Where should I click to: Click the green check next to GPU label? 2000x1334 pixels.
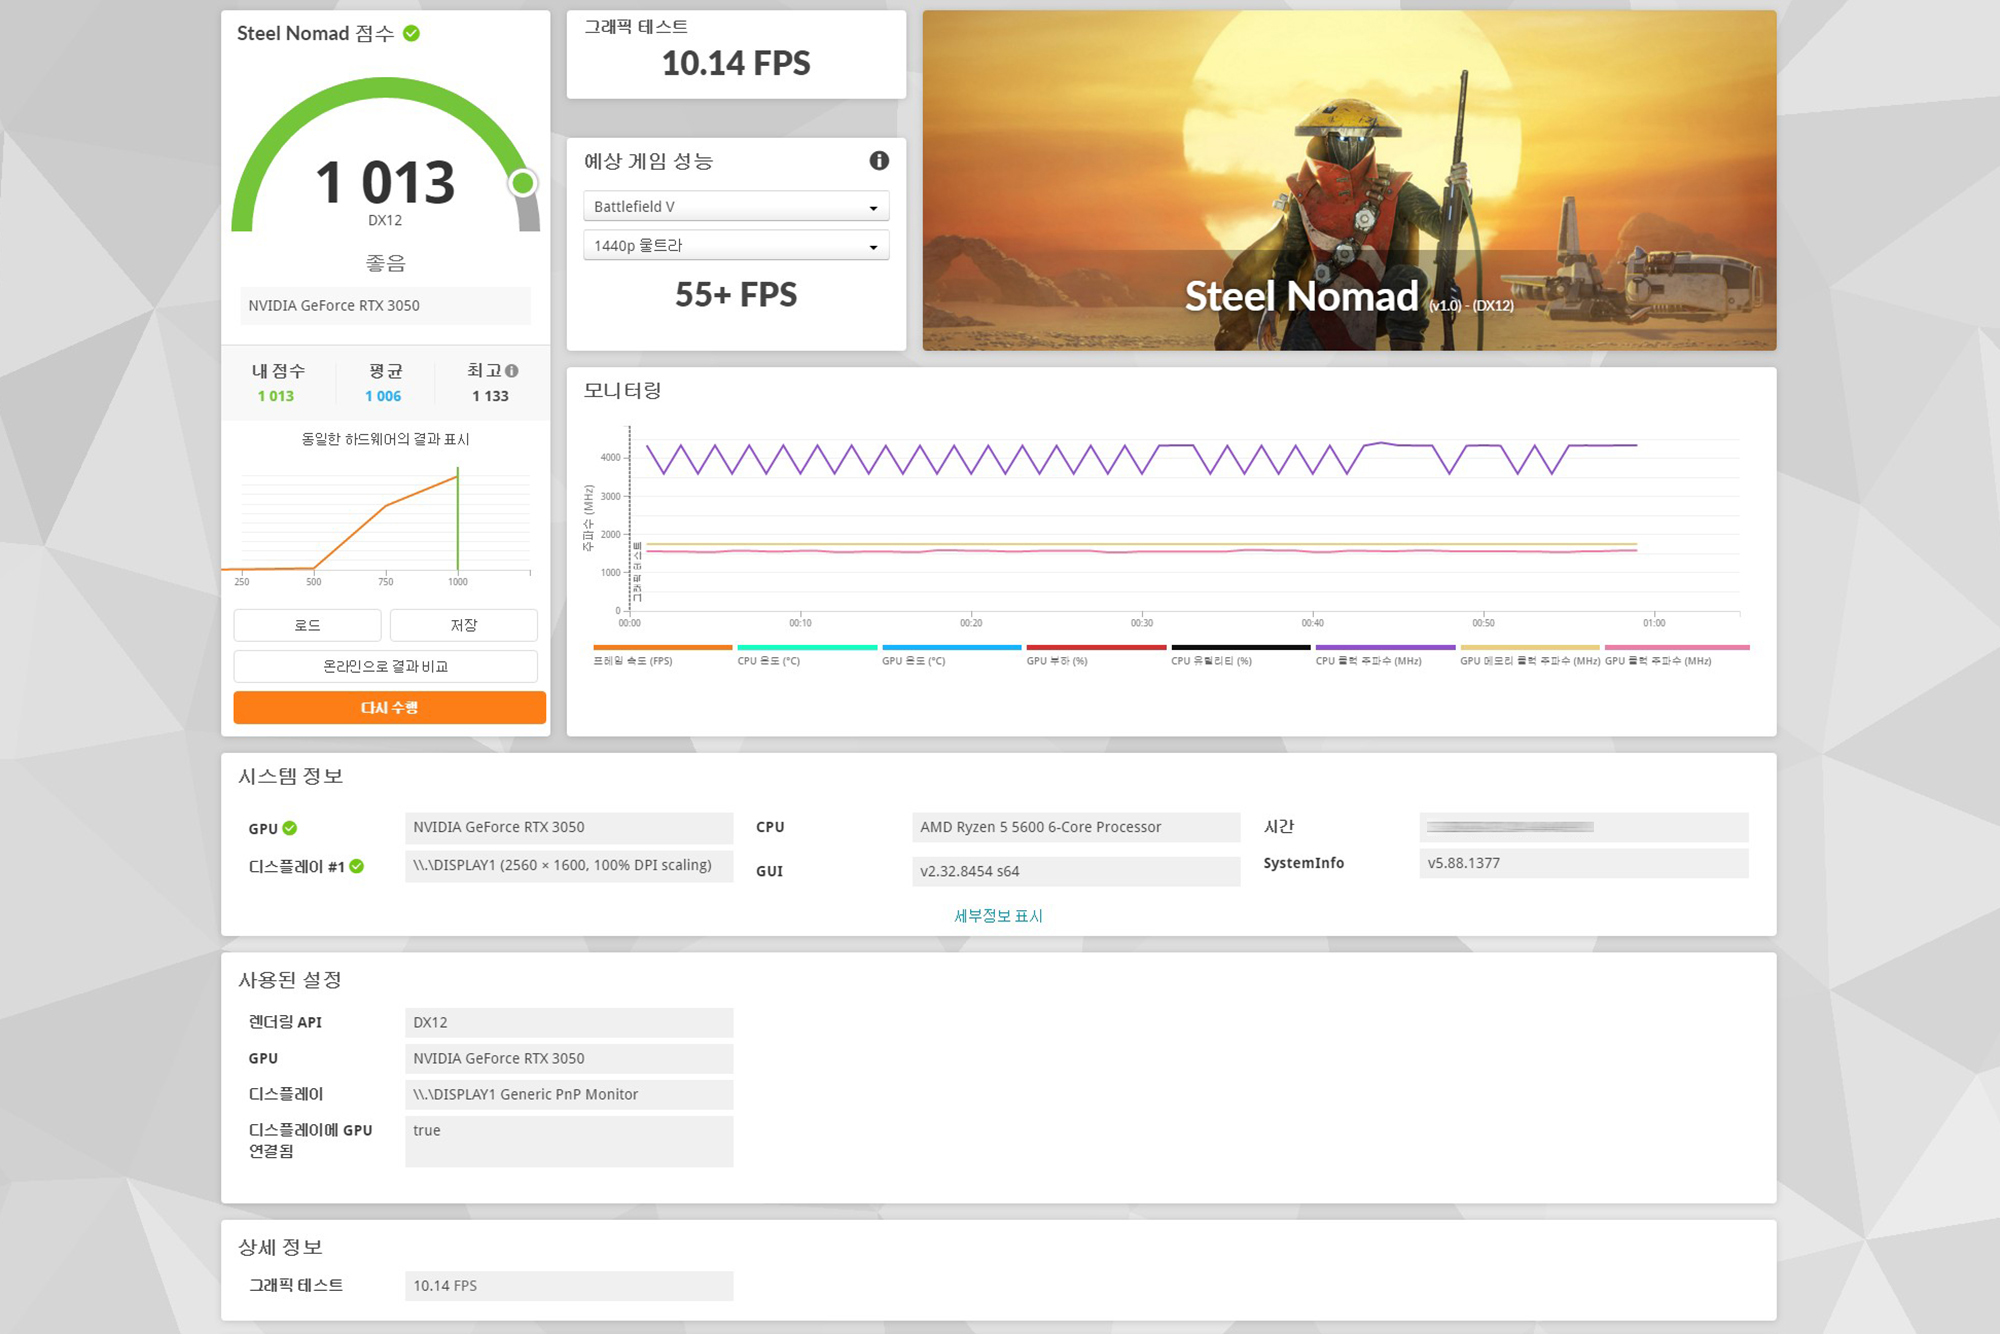(x=290, y=828)
